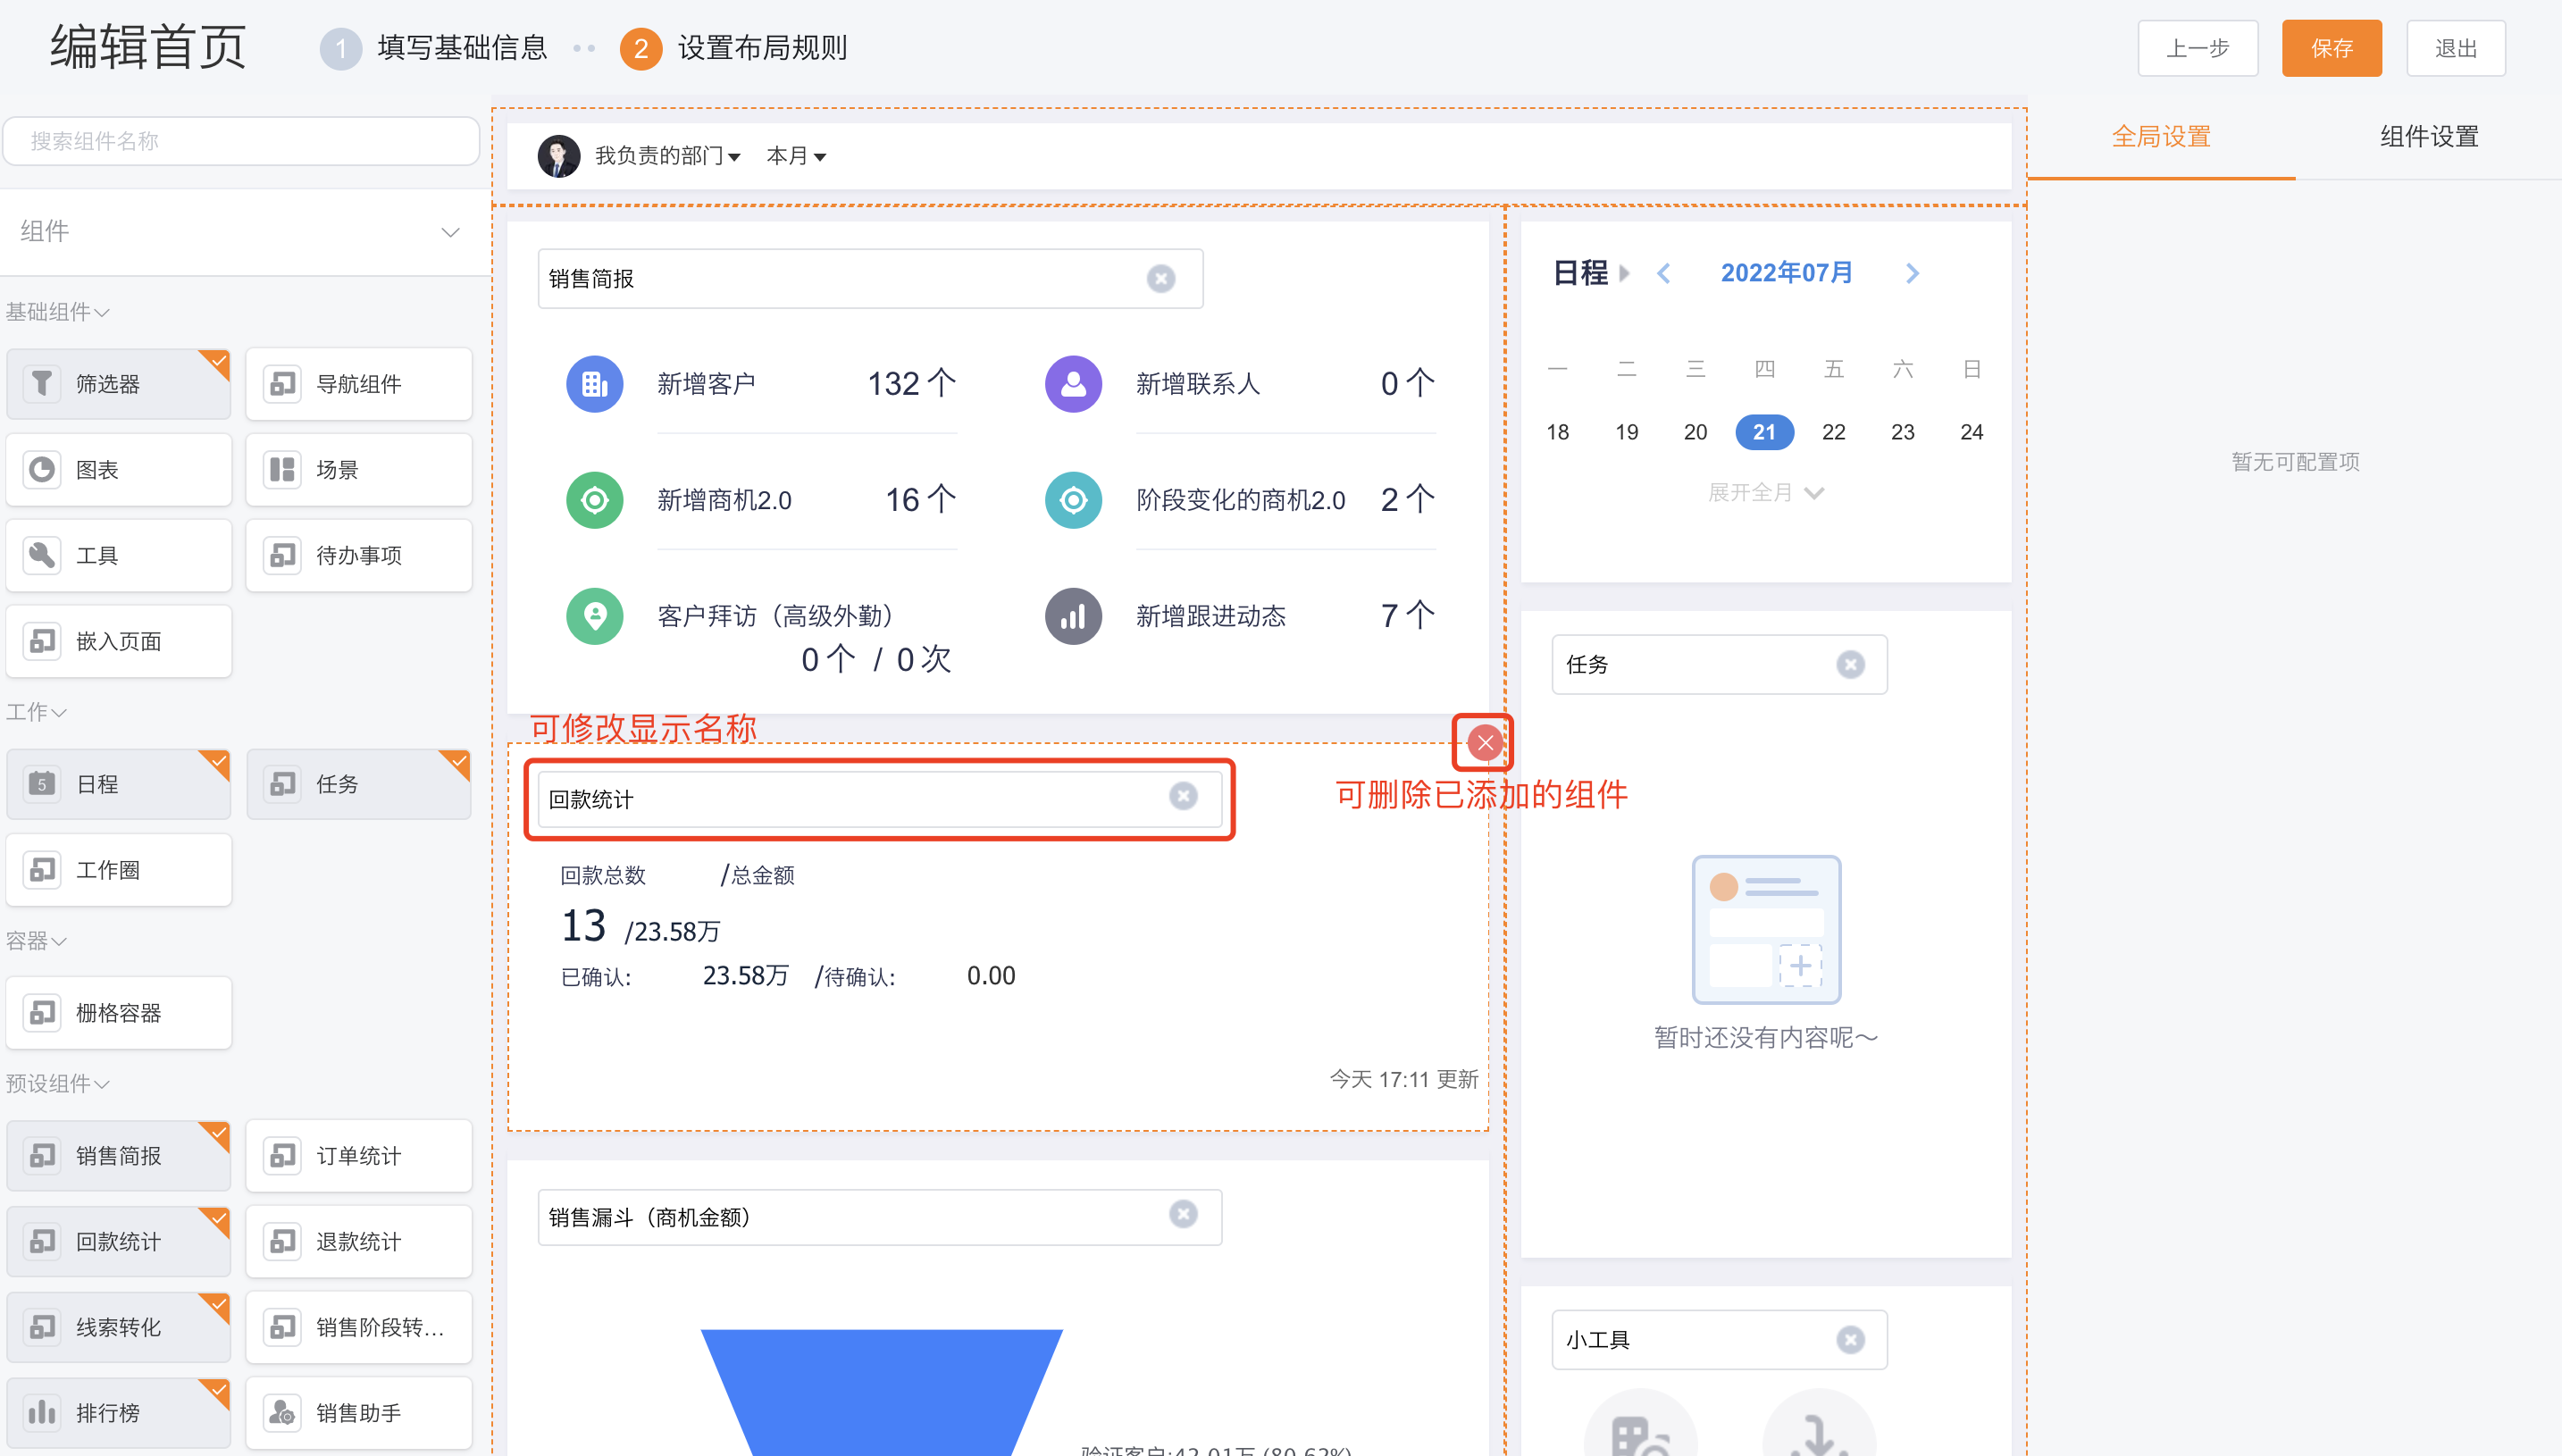Delete the 回款统计 widget with red X
The image size is (2562, 1456).
click(1485, 743)
